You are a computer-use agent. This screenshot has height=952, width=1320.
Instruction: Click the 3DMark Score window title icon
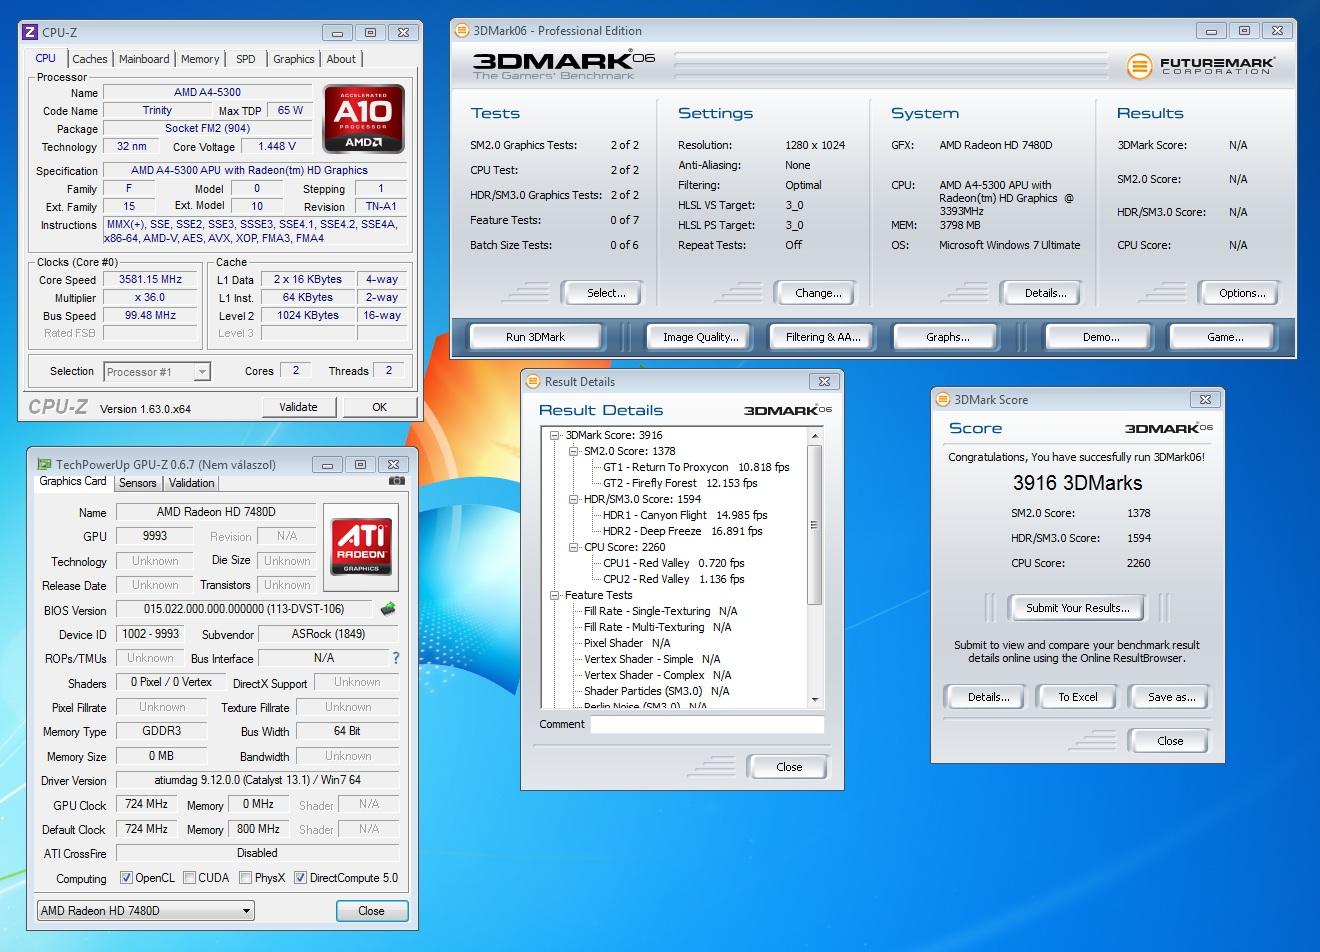943,399
